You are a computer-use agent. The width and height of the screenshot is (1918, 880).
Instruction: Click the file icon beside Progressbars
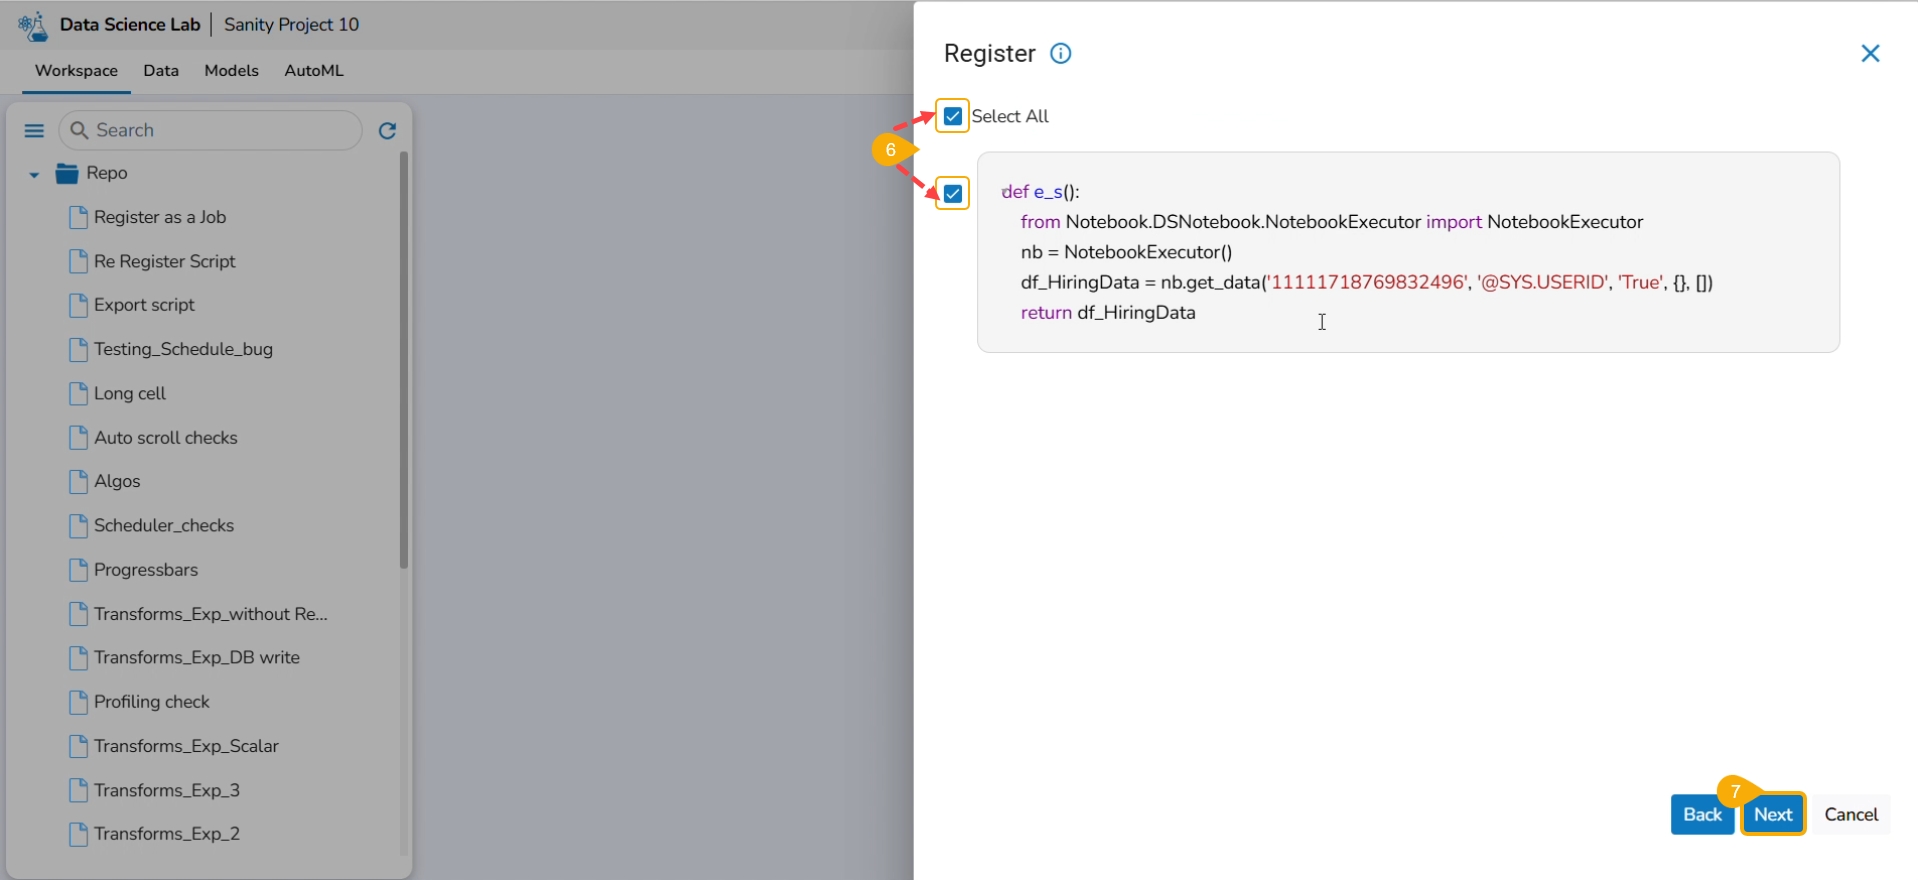coord(78,570)
